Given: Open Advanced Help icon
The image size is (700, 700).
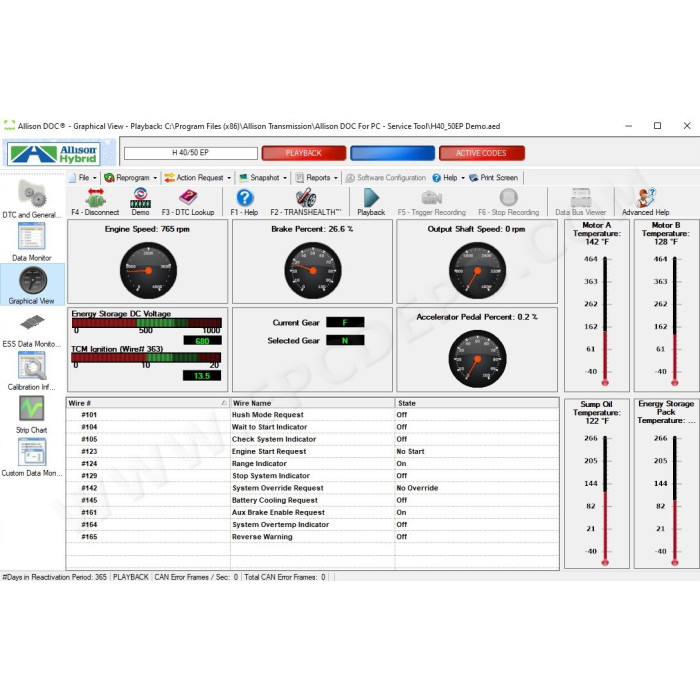Looking at the screenshot, I should [646, 197].
